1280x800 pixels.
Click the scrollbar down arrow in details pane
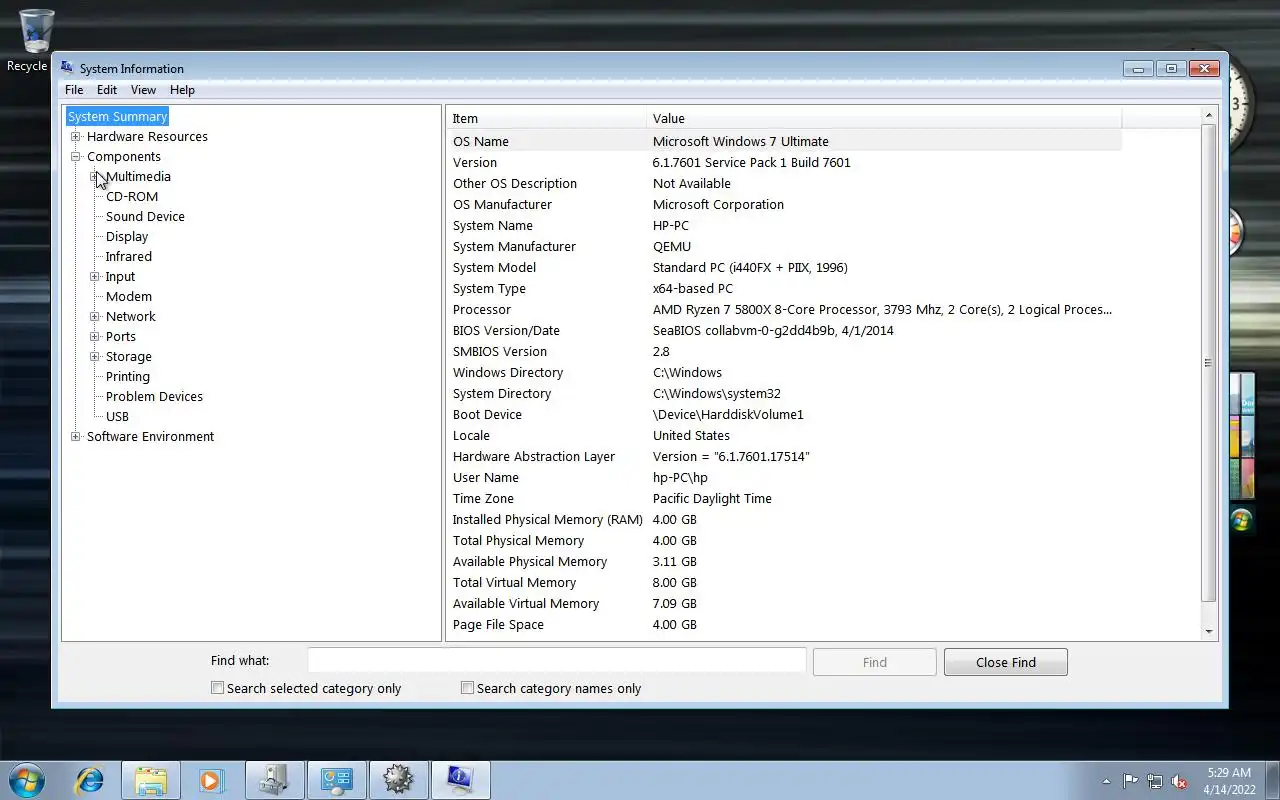1208,631
